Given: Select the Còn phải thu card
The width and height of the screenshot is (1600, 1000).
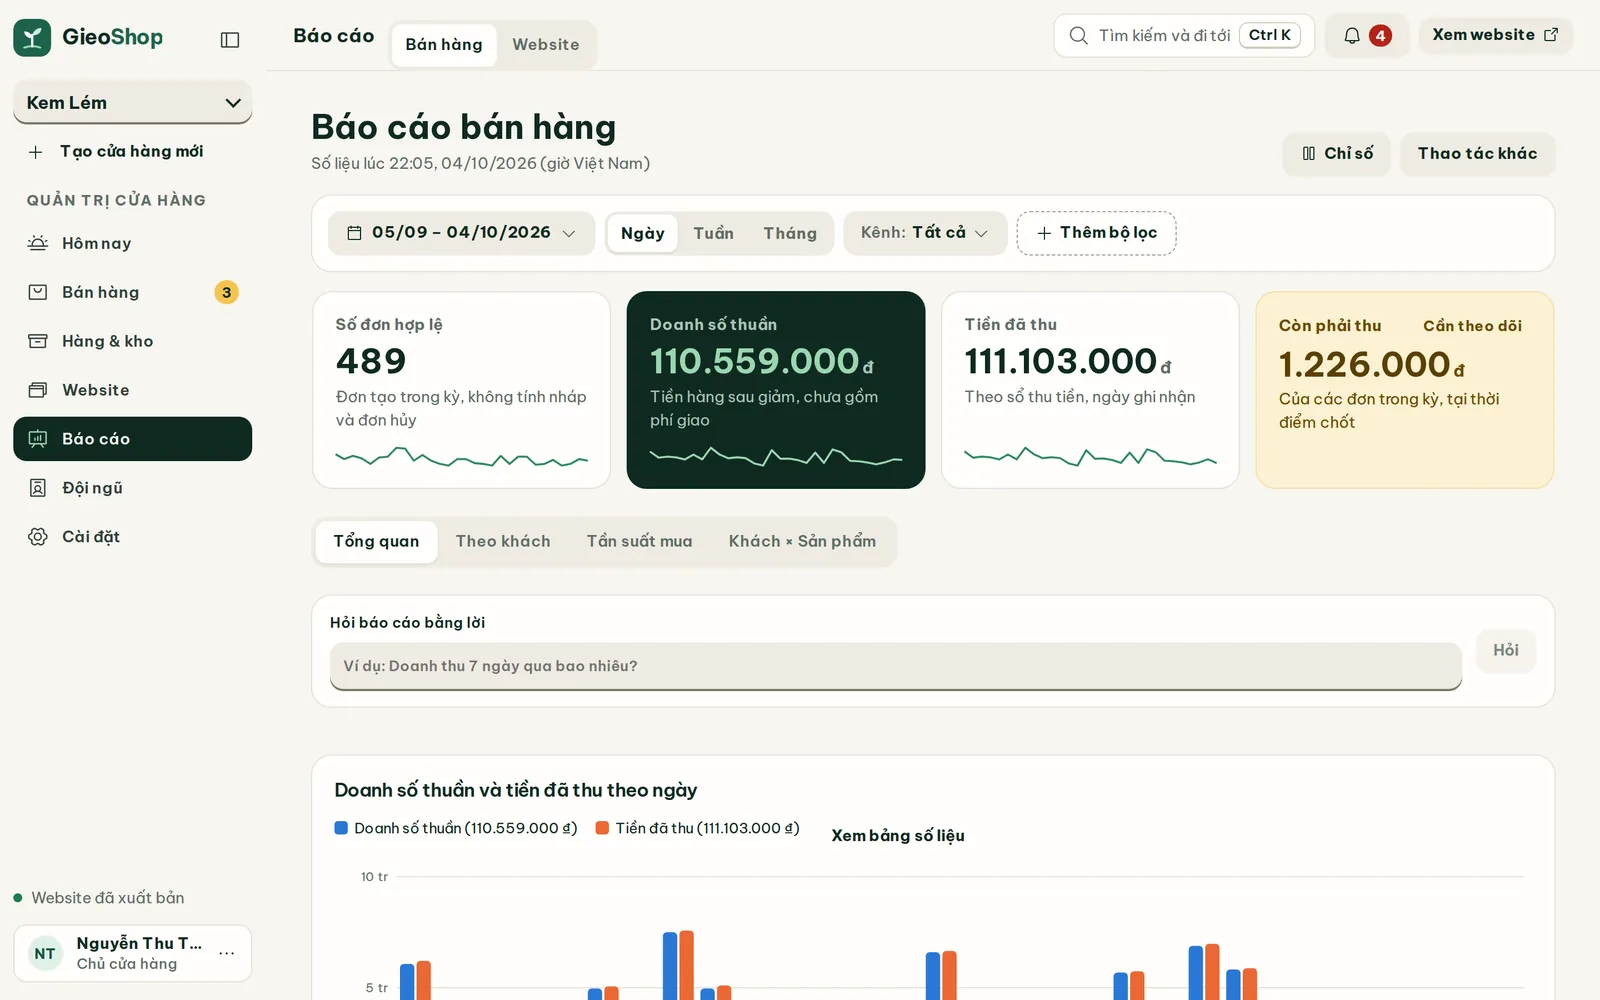Looking at the screenshot, I should 1404,390.
